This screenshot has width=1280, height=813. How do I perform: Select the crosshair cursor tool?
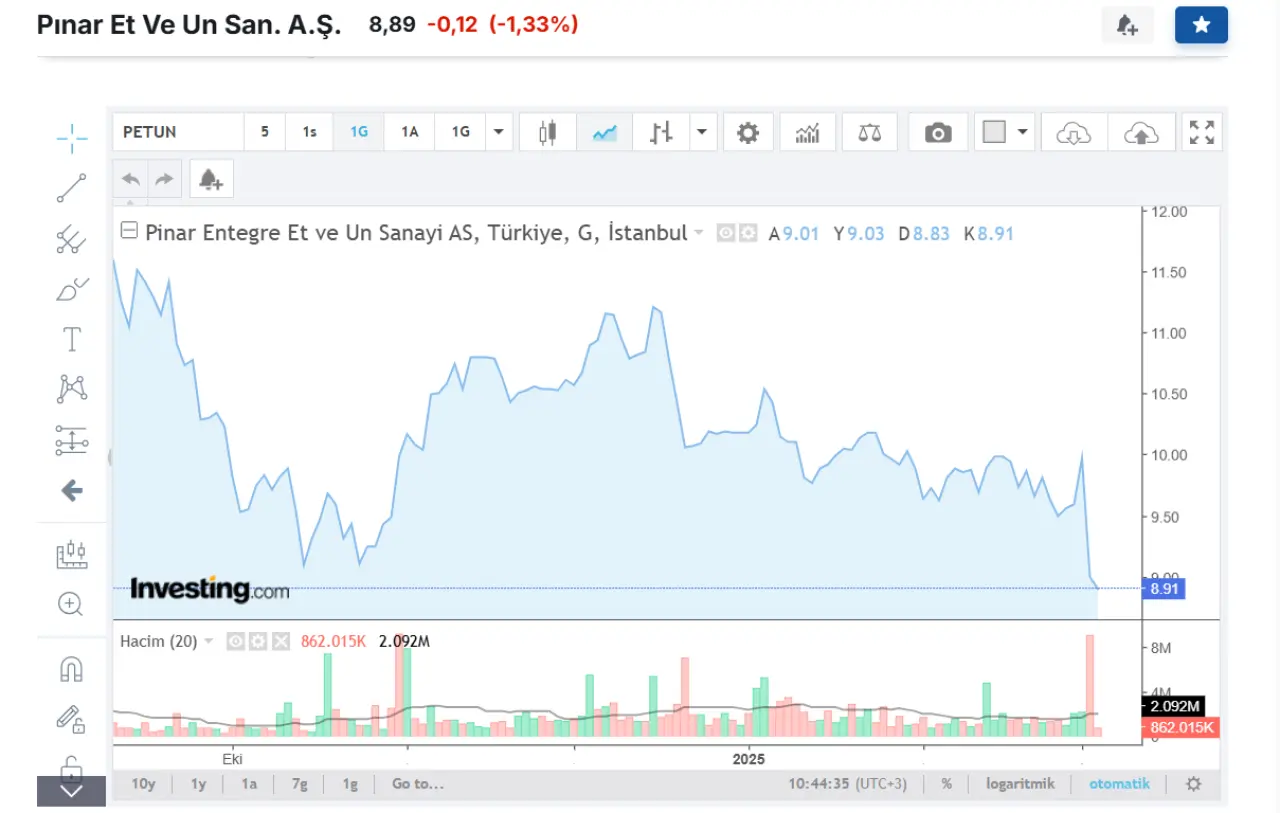tap(71, 138)
